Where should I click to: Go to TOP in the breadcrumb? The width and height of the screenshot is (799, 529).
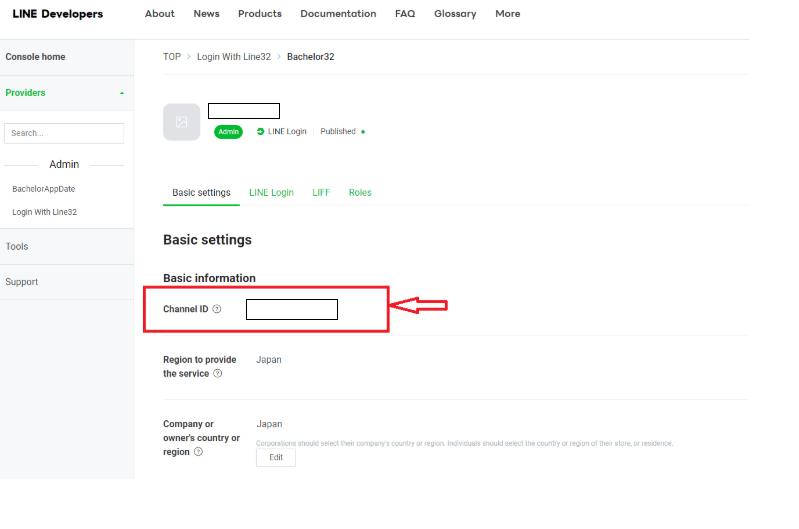[x=172, y=57]
